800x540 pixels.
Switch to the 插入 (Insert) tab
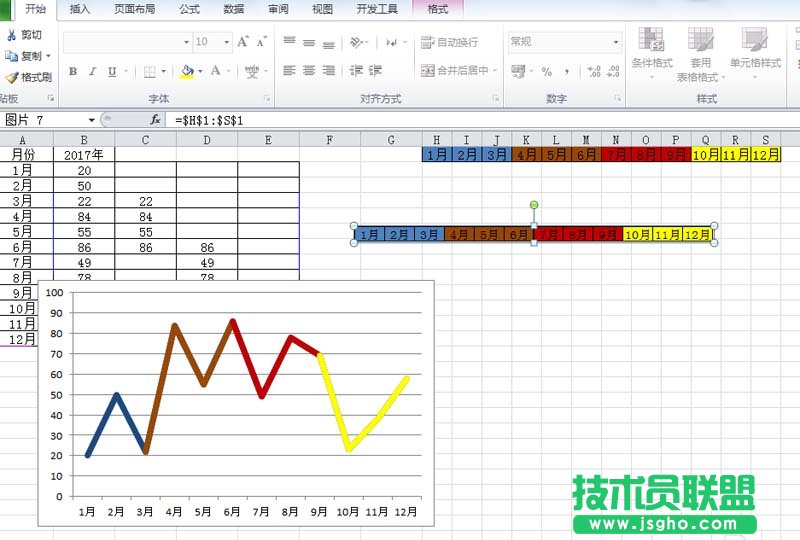coord(79,9)
